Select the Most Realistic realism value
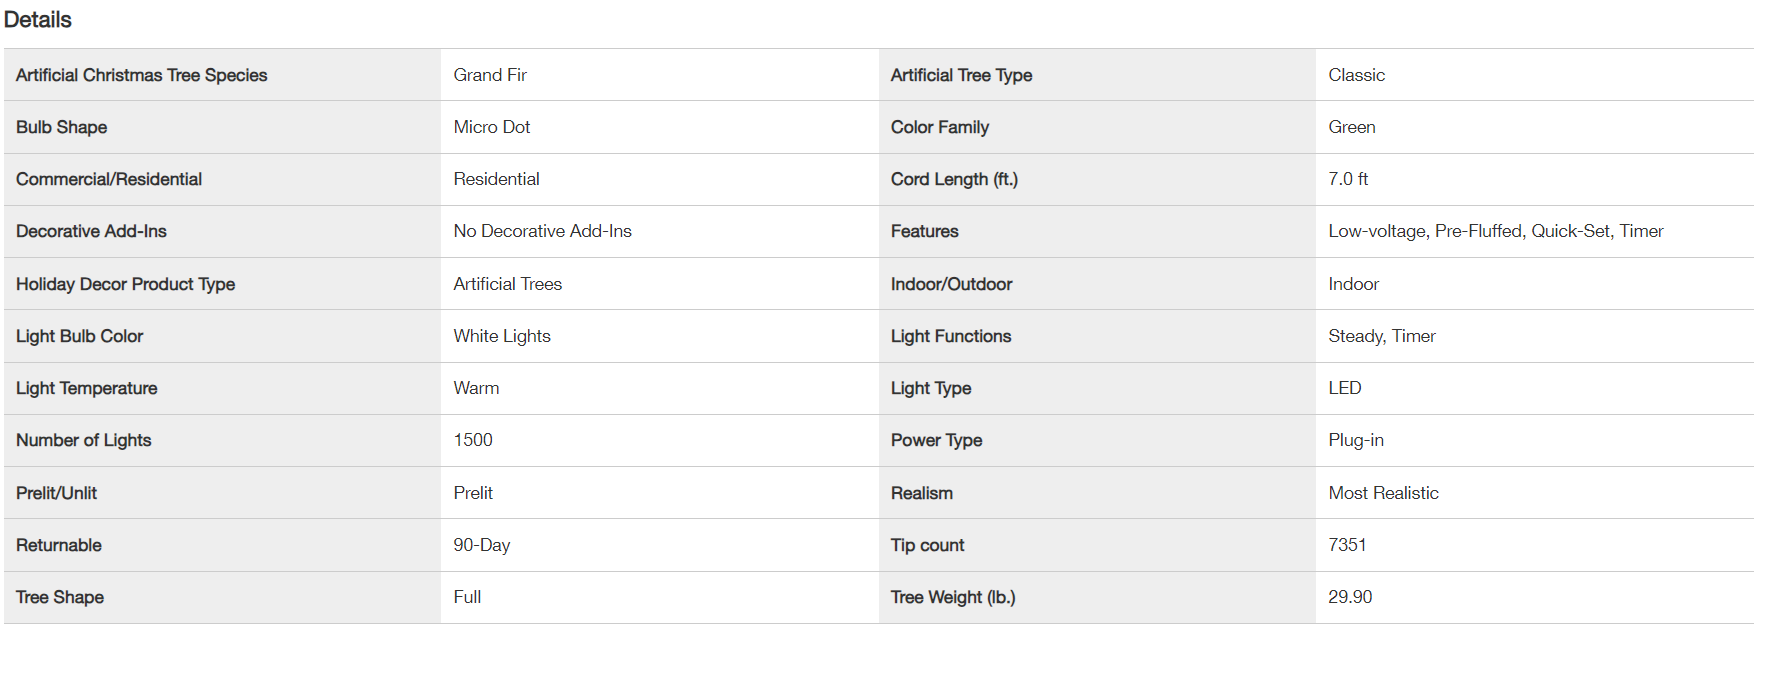The width and height of the screenshot is (1774, 679). coord(1383,493)
